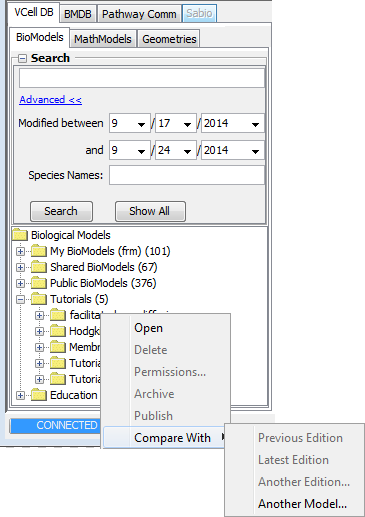Open the end month dropdown on the 'and' row

130,150
